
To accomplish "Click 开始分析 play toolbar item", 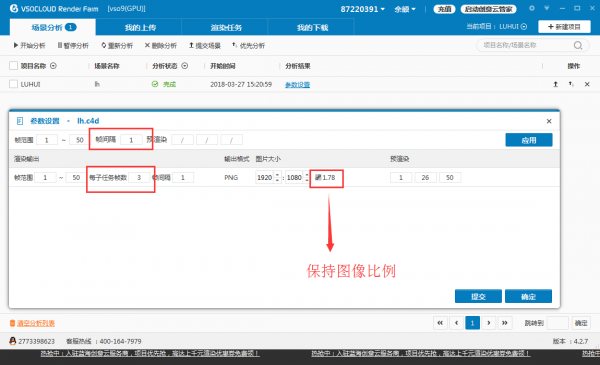I will (29, 46).
